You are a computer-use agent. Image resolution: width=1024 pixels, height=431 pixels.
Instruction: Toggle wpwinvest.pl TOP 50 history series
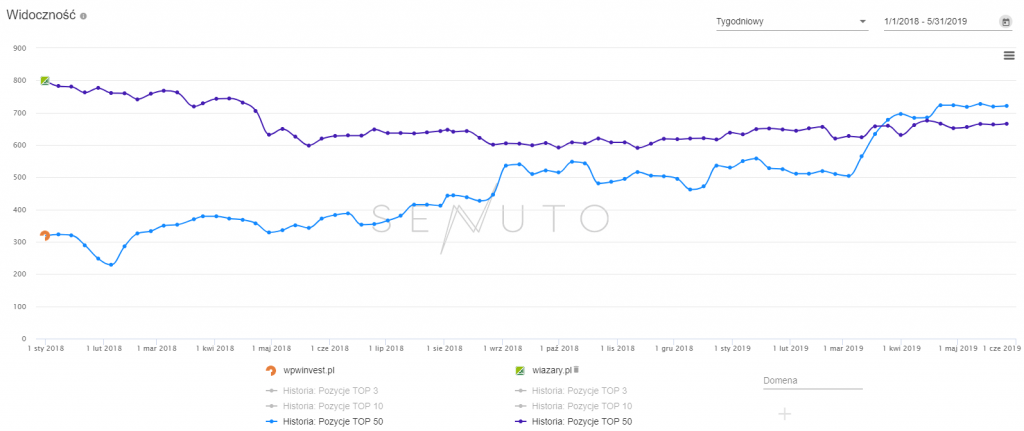pos(326,421)
